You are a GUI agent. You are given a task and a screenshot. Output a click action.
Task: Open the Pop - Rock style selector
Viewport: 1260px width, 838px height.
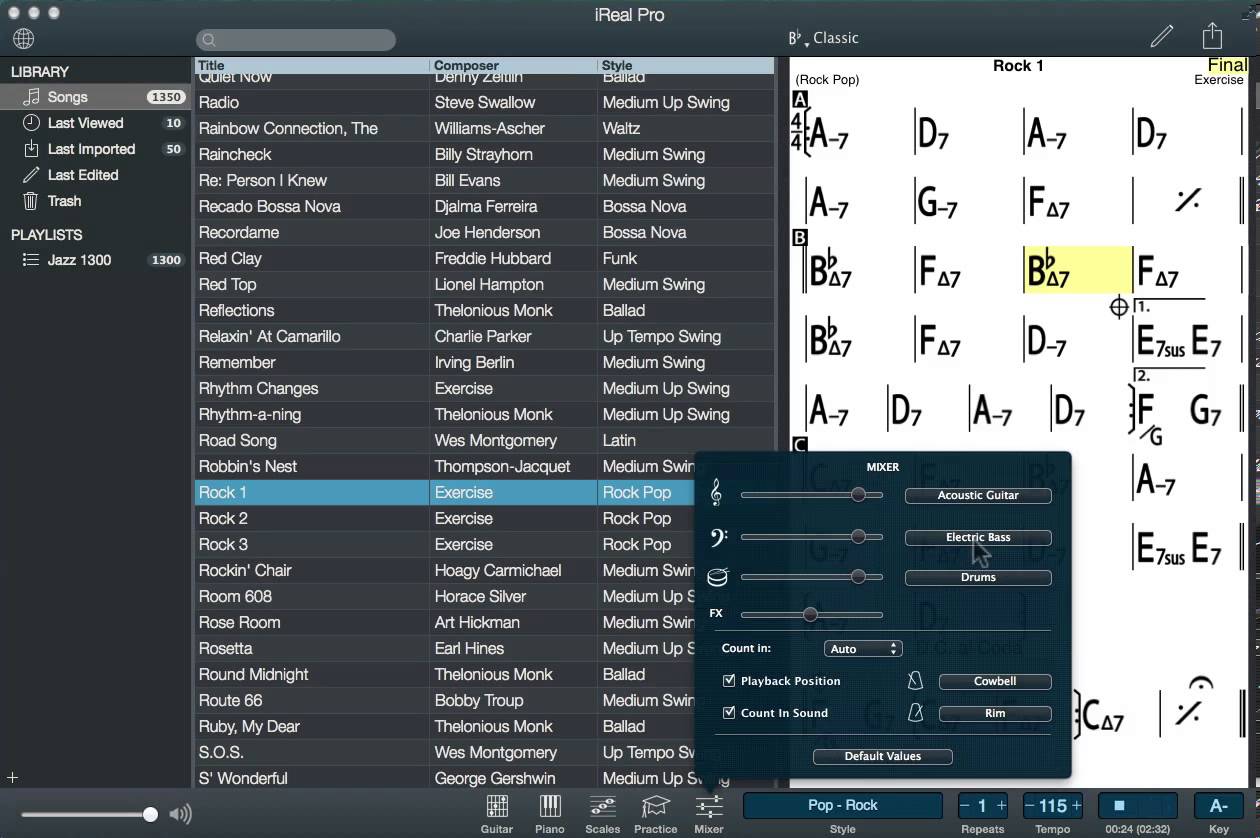pyautogui.click(x=843, y=805)
